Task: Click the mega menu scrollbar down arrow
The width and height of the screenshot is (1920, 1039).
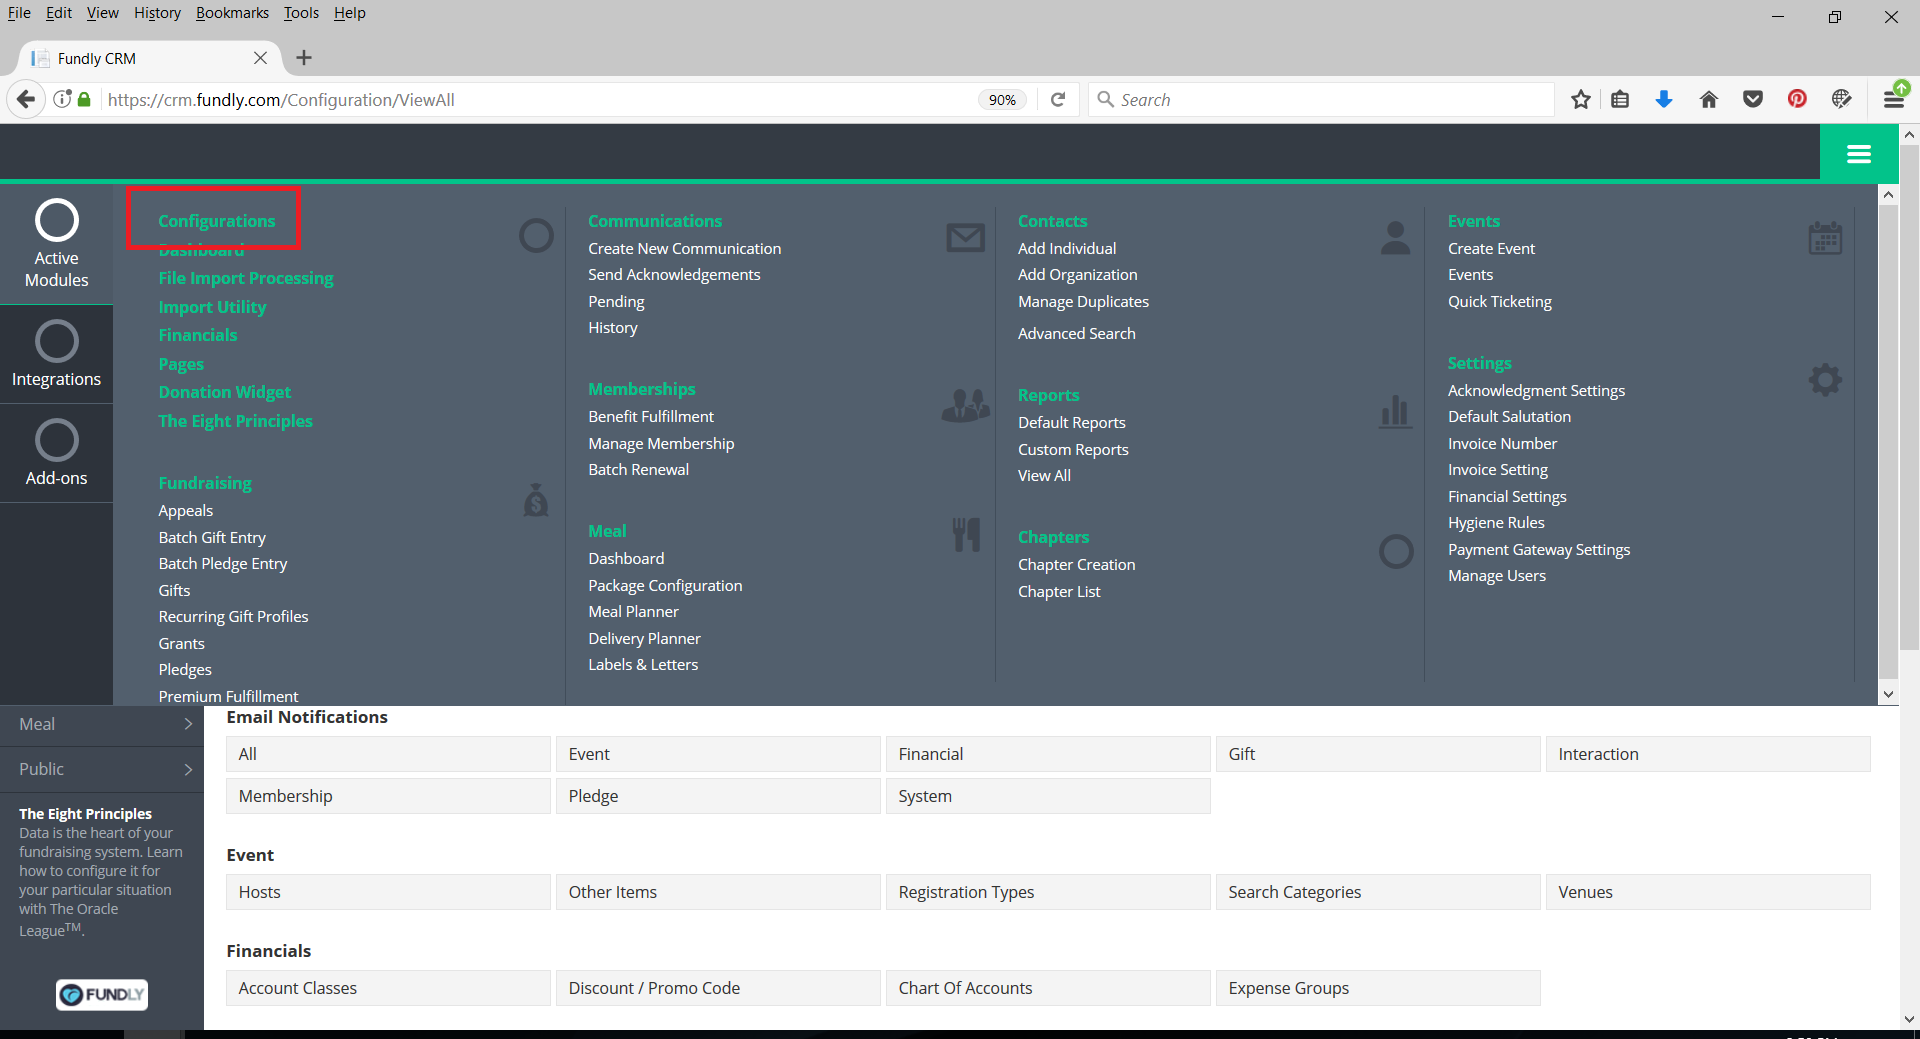Action: [1888, 694]
